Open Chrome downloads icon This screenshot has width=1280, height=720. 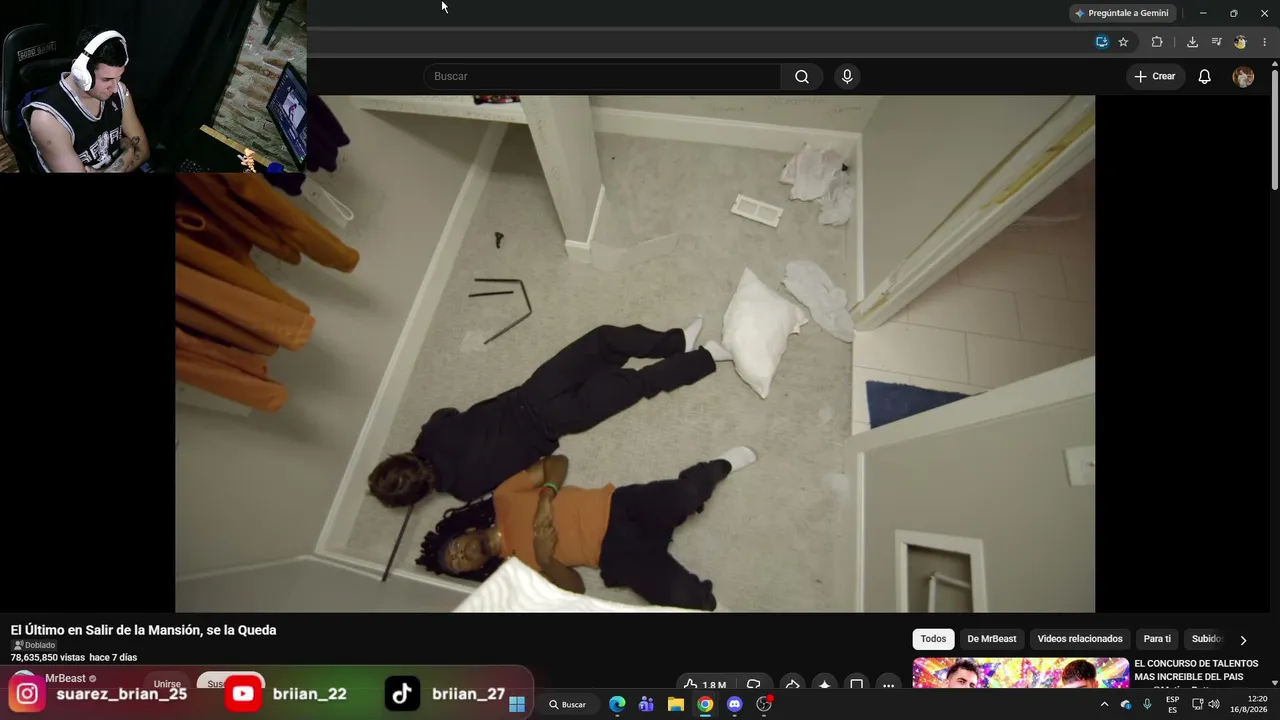pyautogui.click(x=1192, y=42)
